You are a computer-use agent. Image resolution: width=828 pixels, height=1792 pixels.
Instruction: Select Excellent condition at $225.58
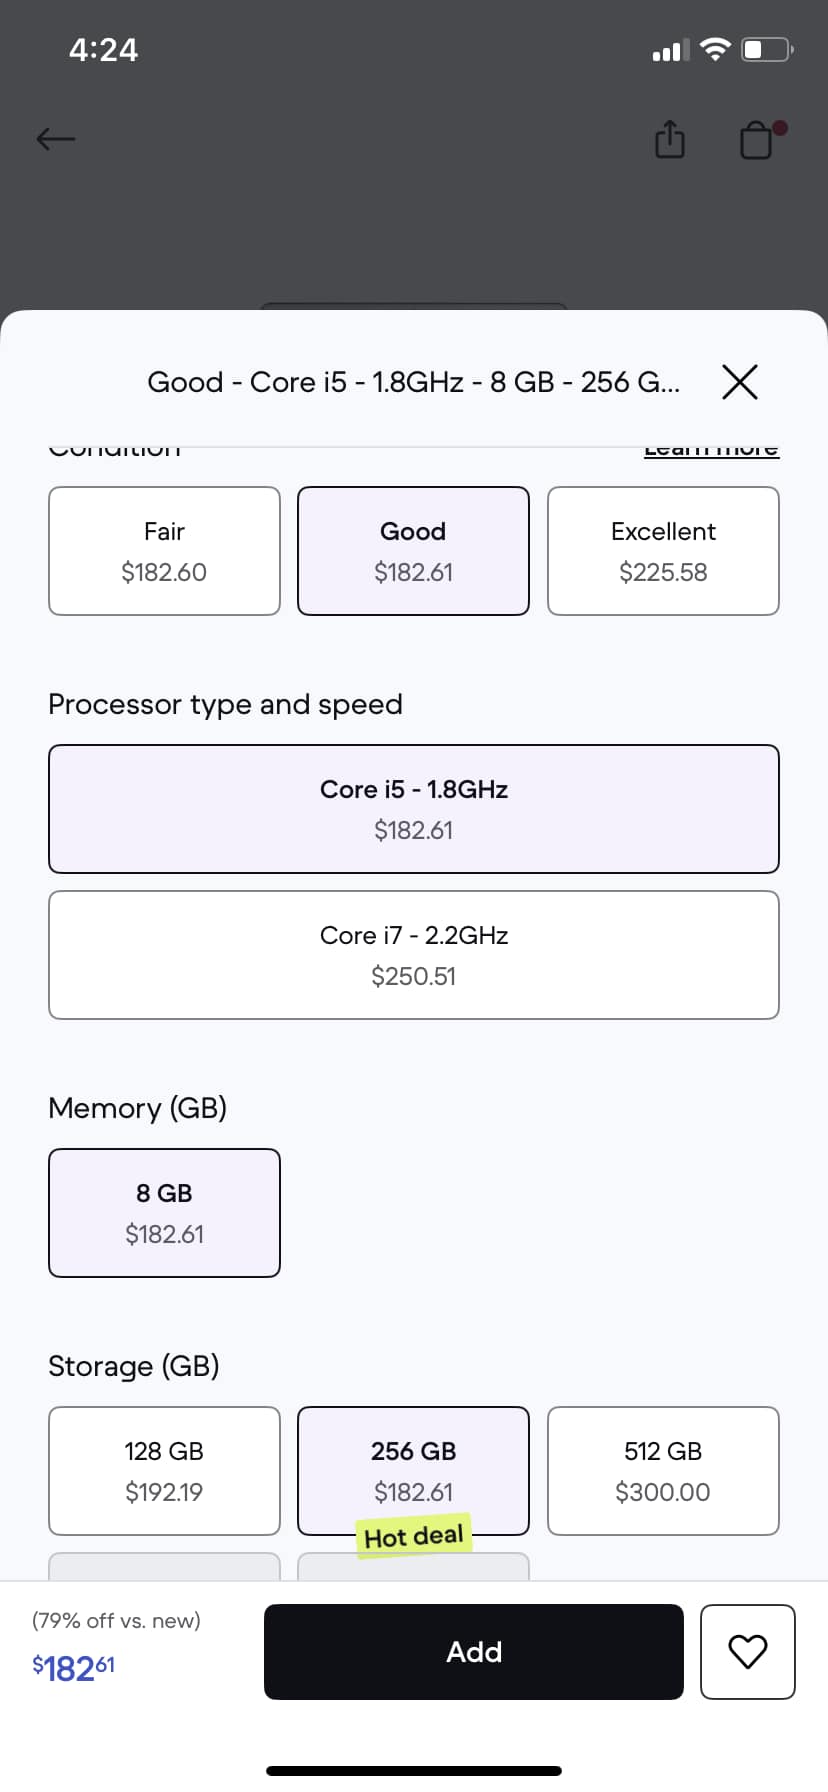click(x=663, y=551)
